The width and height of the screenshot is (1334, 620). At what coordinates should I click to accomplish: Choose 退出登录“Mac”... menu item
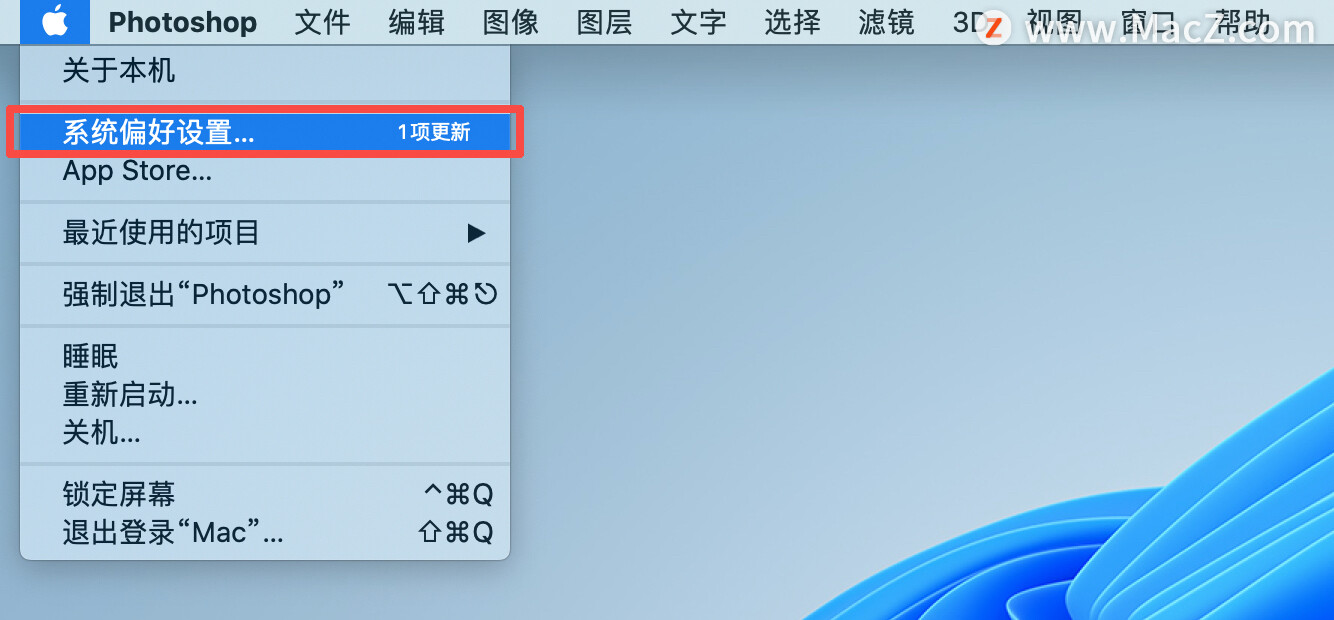click(x=265, y=532)
